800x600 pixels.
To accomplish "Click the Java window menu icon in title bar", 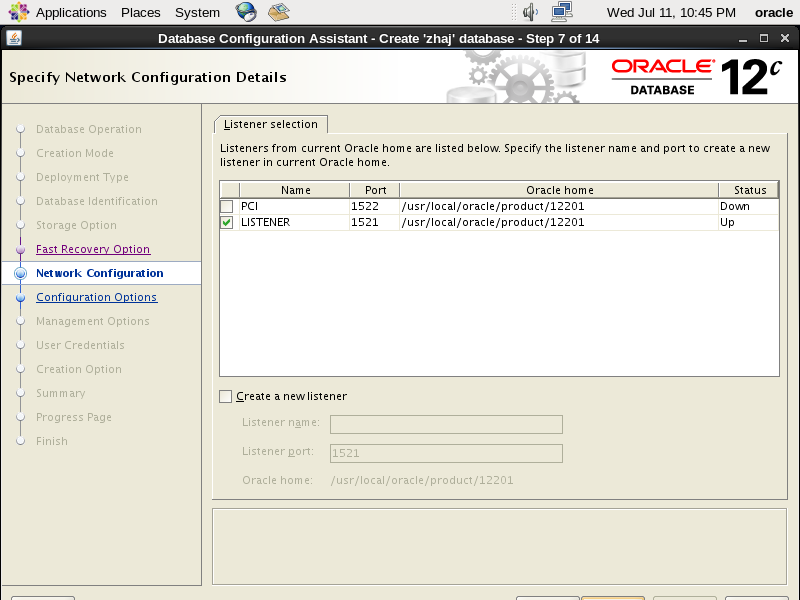I will click(14, 38).
